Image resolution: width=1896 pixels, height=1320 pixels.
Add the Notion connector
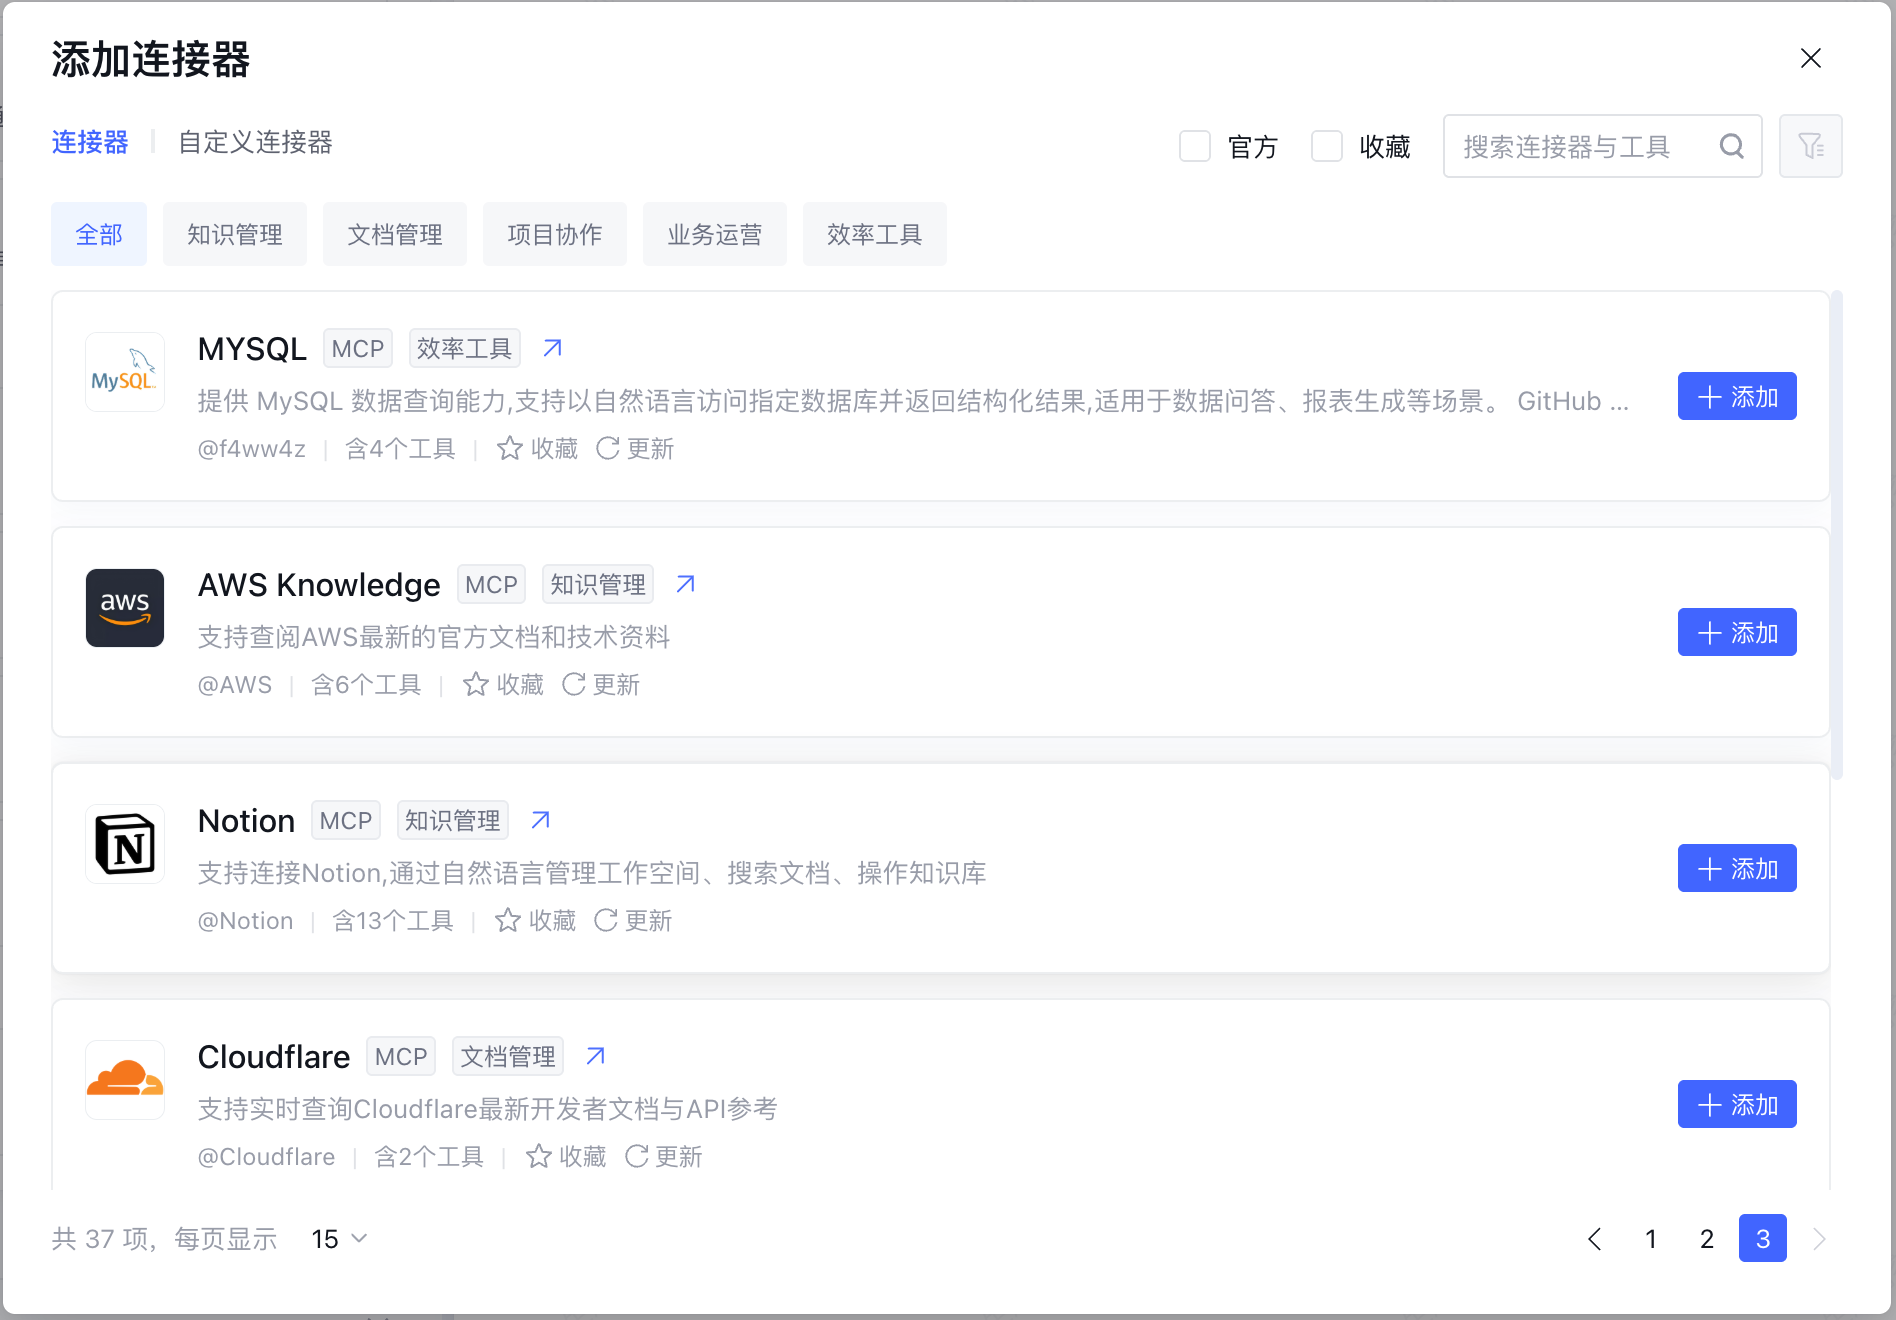coord(1737,868)
